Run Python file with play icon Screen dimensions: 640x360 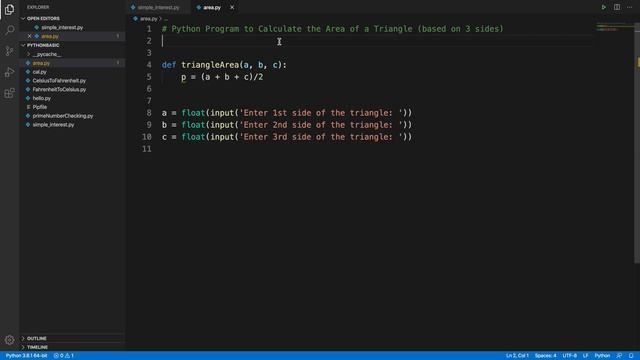pos(603,7)
